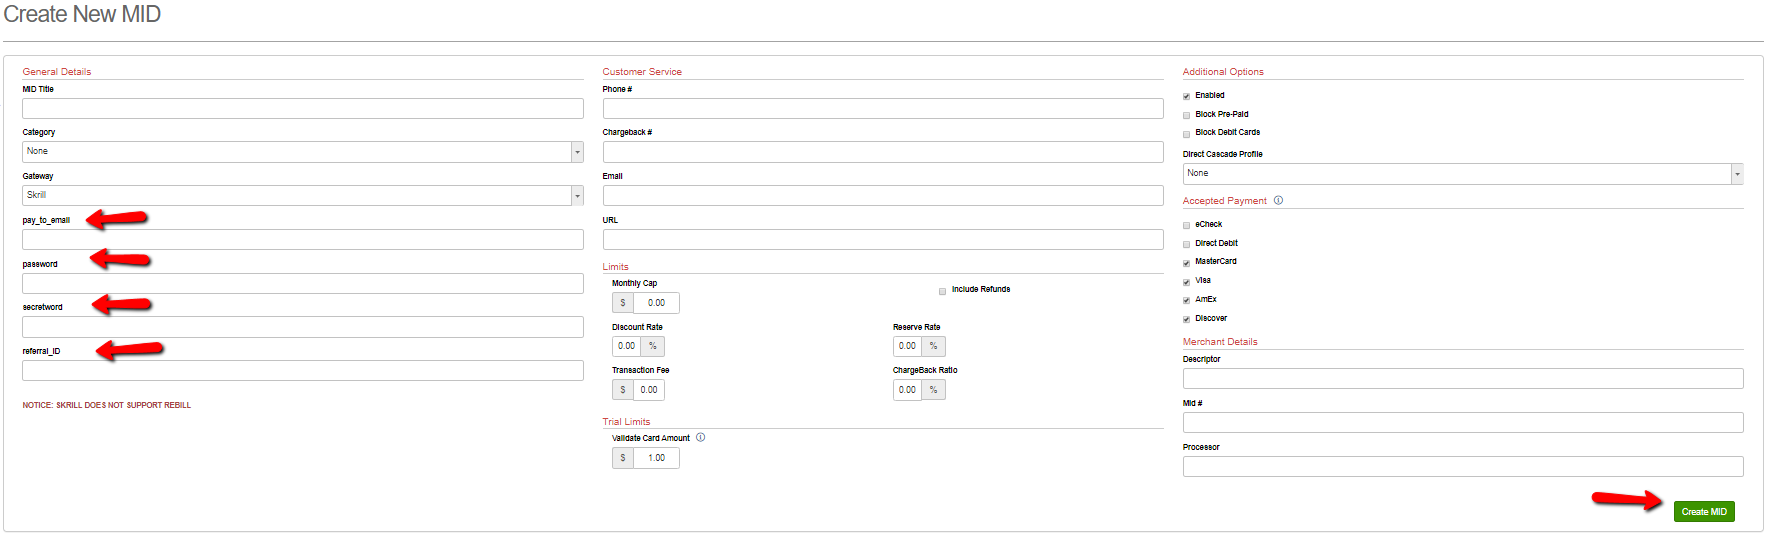Check the Block Debit Cards box
Screen dimensions: 1771x544
[x=1187, y=133]
